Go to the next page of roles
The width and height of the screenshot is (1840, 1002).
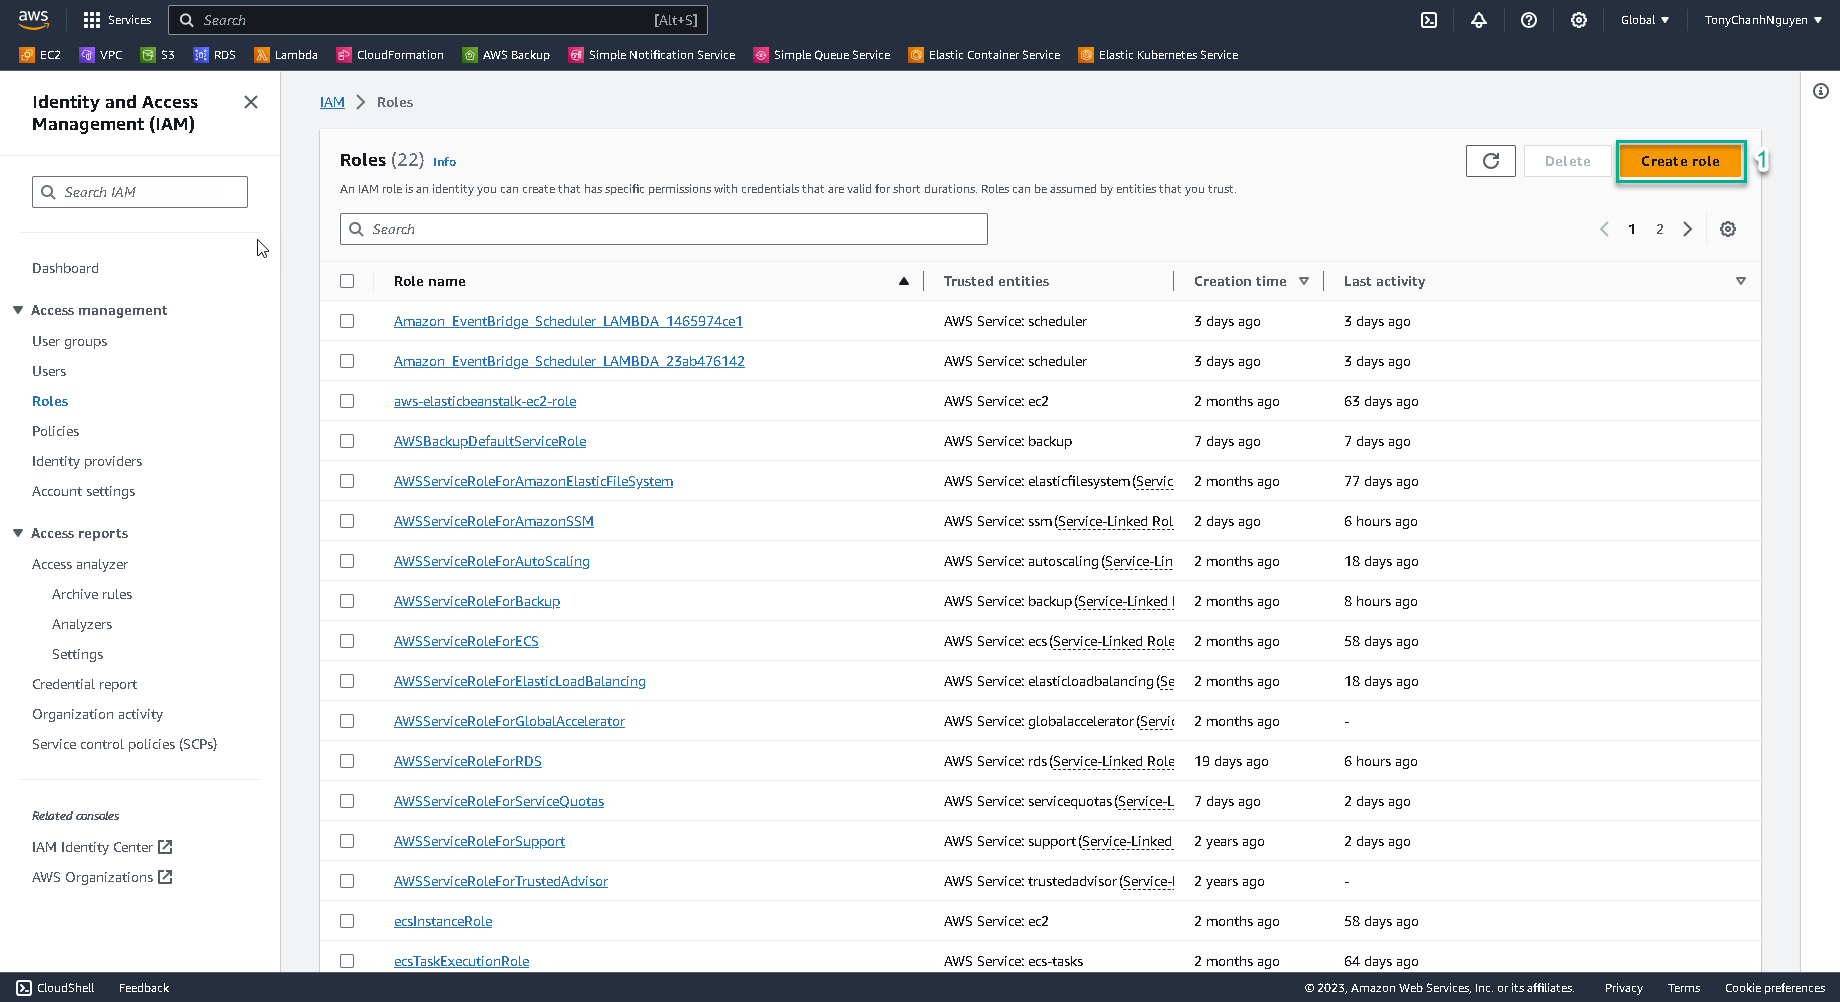click(x=1688, y=229)
